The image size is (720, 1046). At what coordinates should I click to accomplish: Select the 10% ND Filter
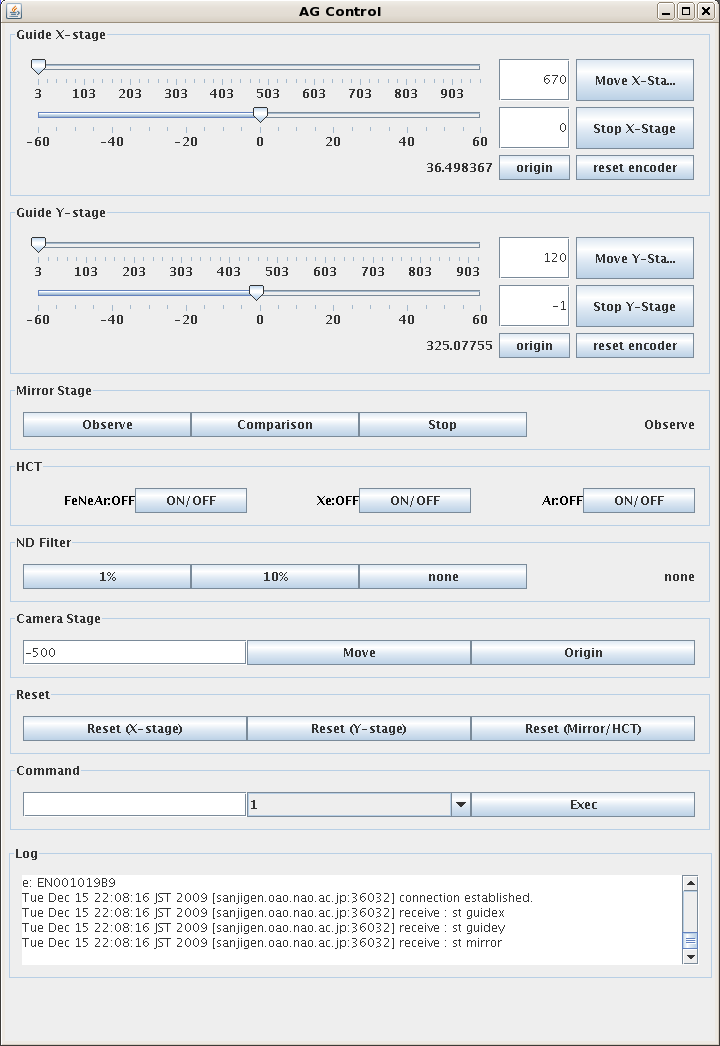point(275,576)
